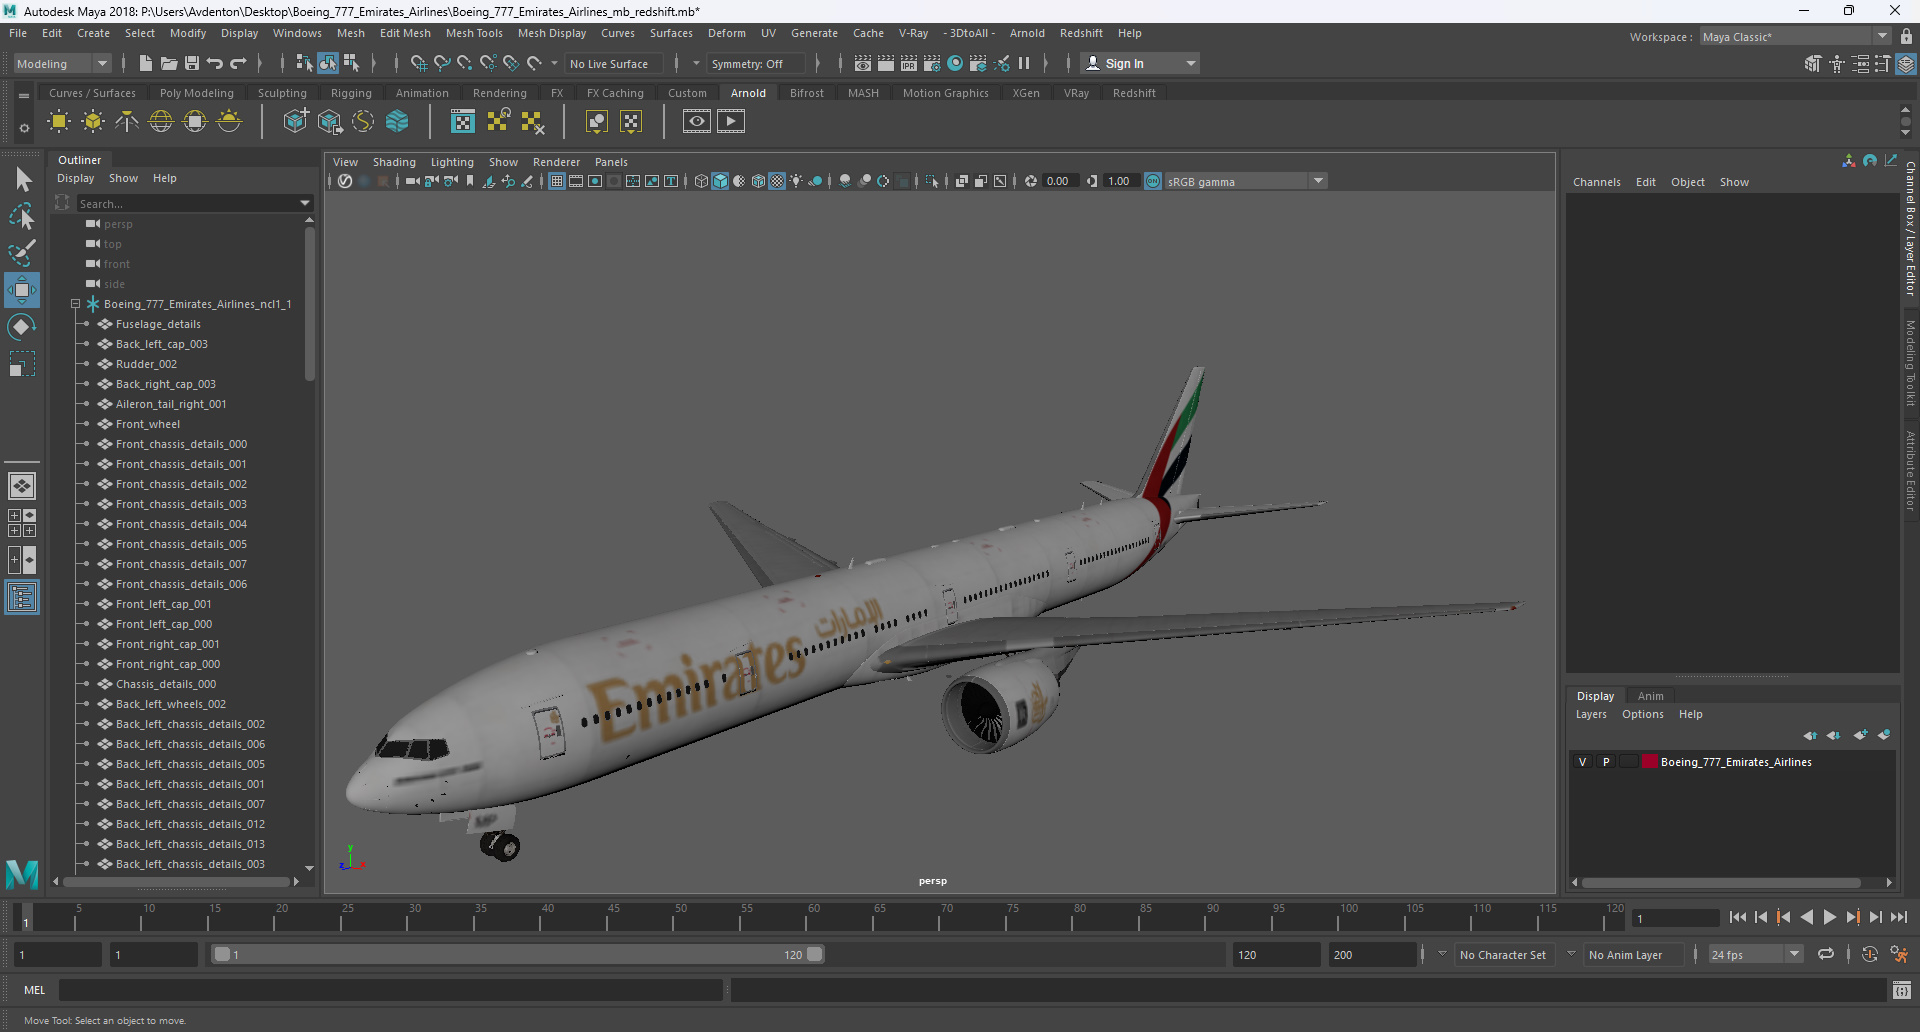Select the Arnold Area Light shelf icon
The image size is (1920, 1032).
tap(59, 122)
